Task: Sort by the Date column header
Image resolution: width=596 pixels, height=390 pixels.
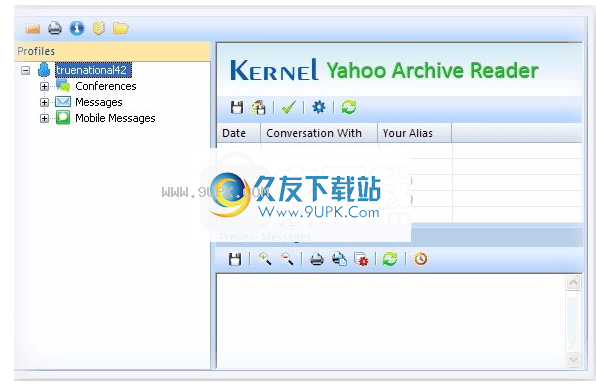Action: 239,133
